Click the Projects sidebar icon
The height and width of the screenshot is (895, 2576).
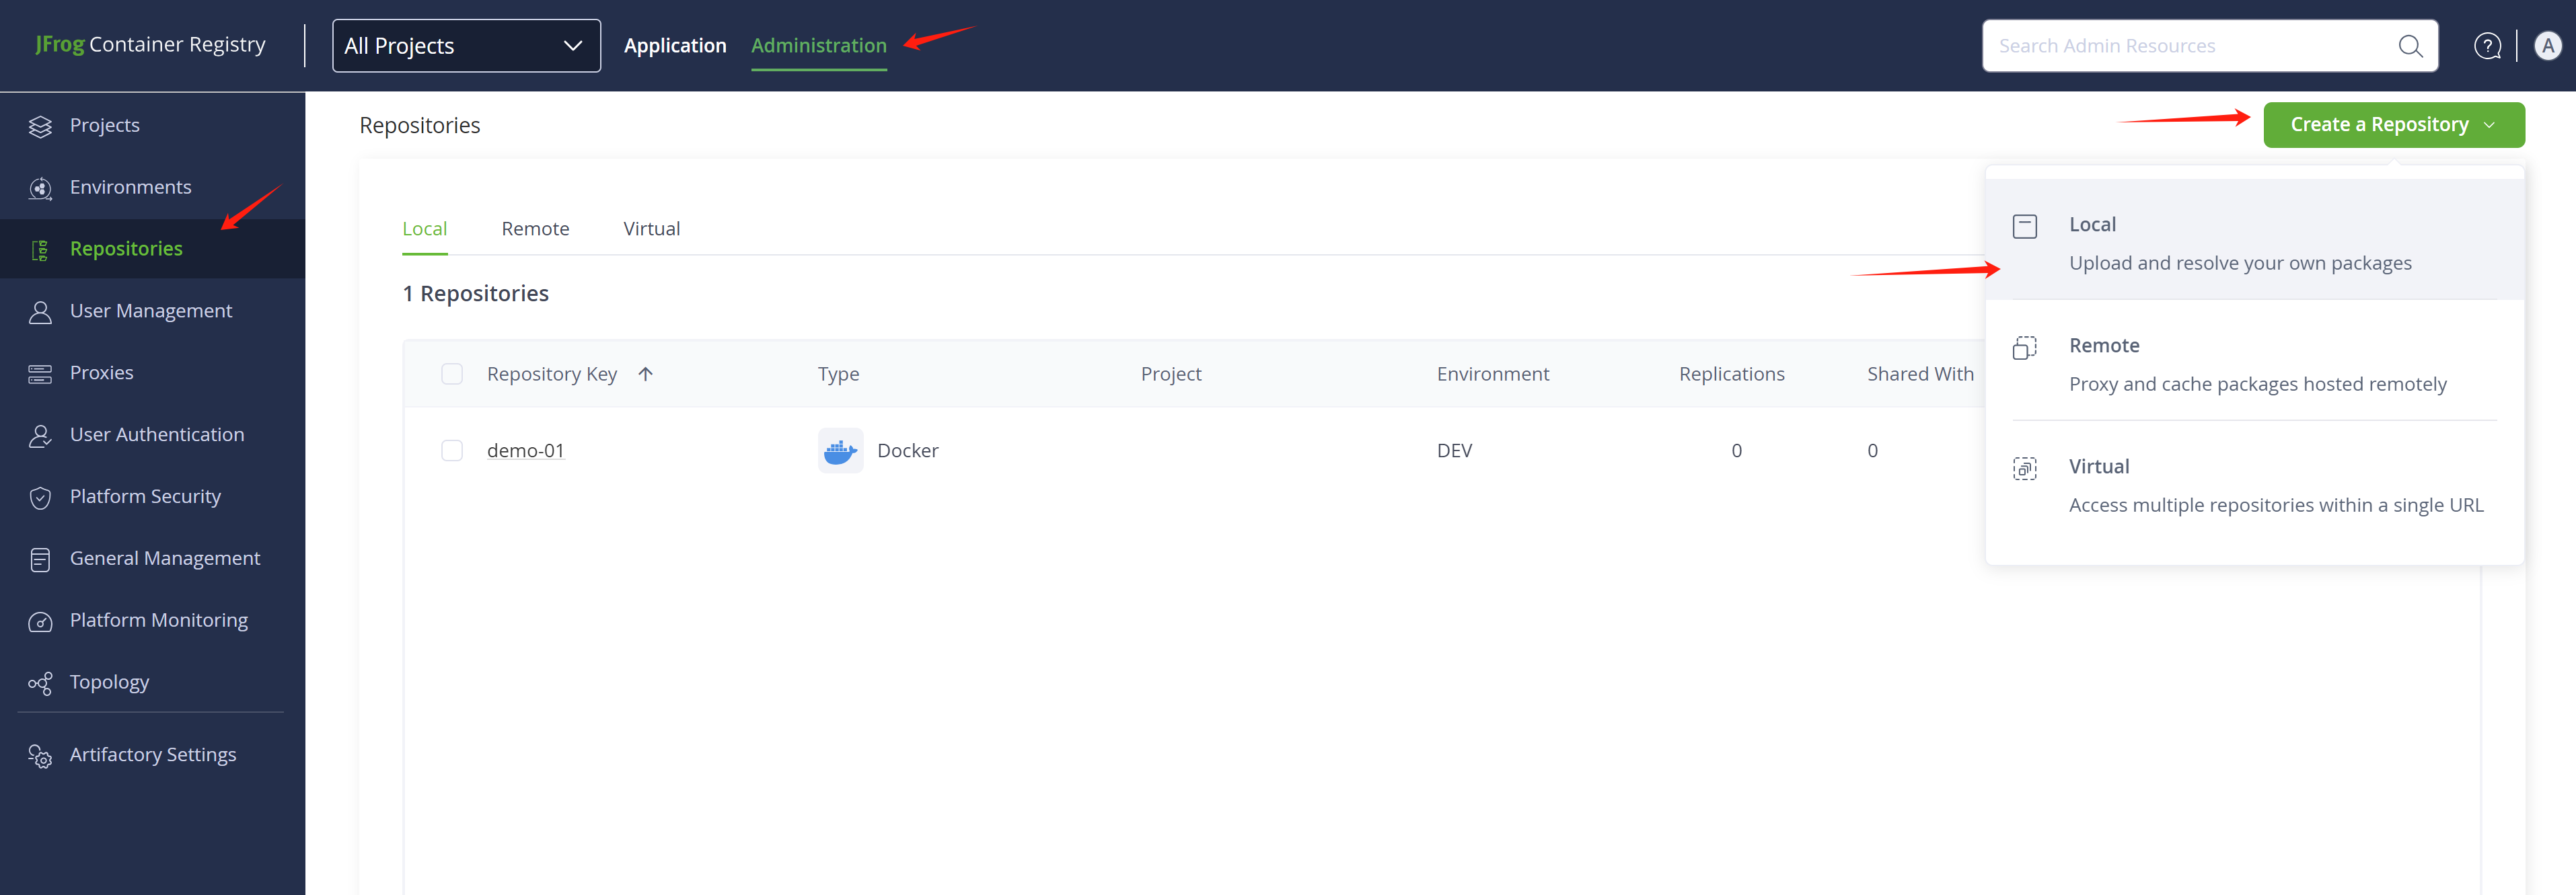click(40, 126)
